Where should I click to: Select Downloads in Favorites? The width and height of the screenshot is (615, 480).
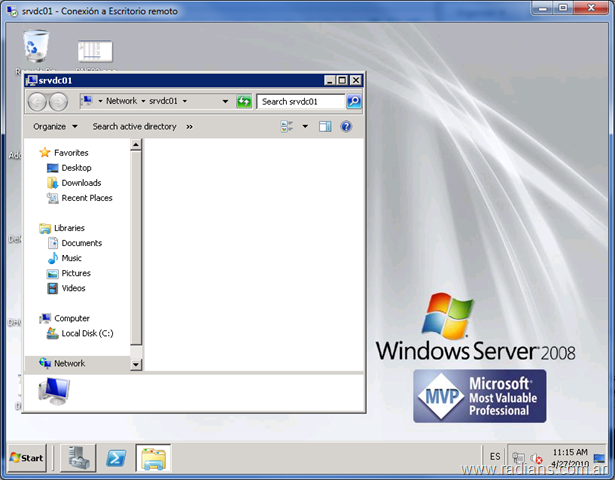coord(81,183)
